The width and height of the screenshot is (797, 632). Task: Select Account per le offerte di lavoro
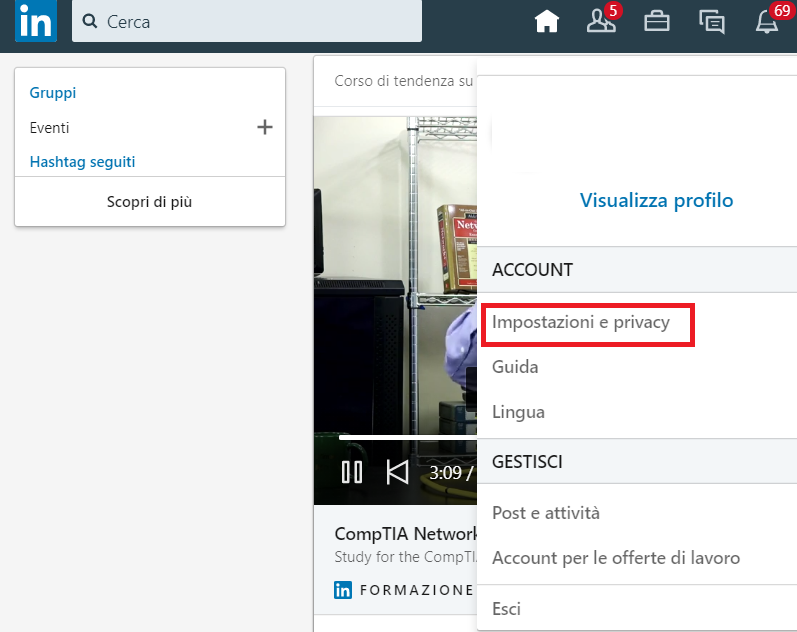click(616, 558)
